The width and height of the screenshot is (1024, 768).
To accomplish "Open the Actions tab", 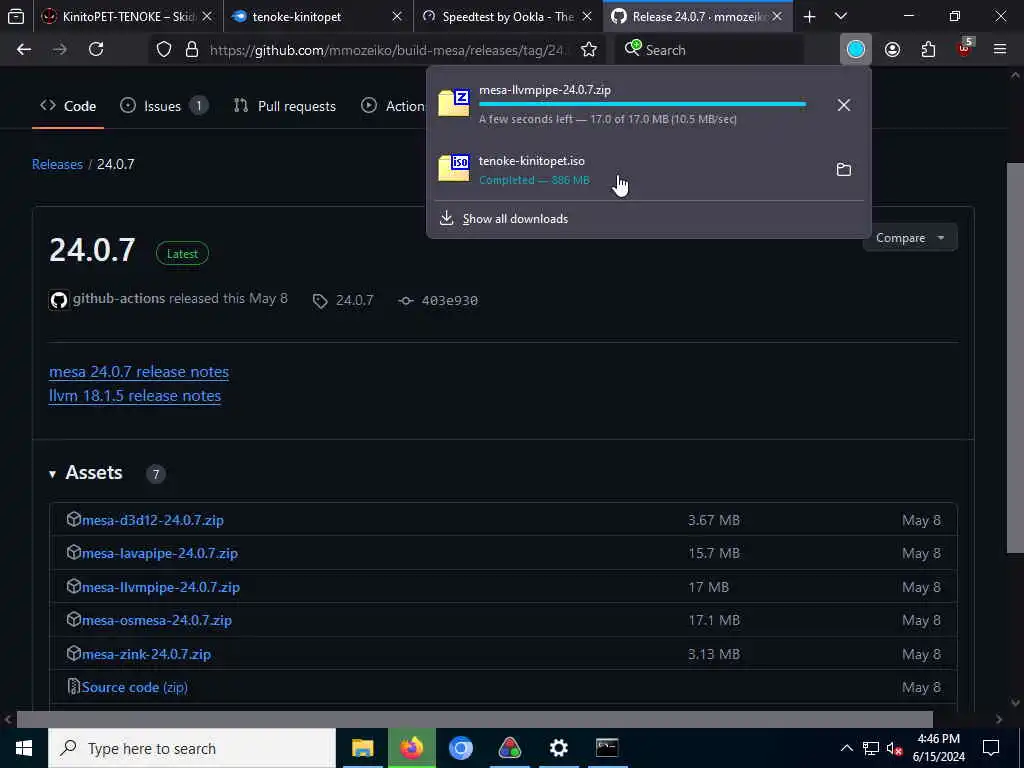I will coord(393,106).
